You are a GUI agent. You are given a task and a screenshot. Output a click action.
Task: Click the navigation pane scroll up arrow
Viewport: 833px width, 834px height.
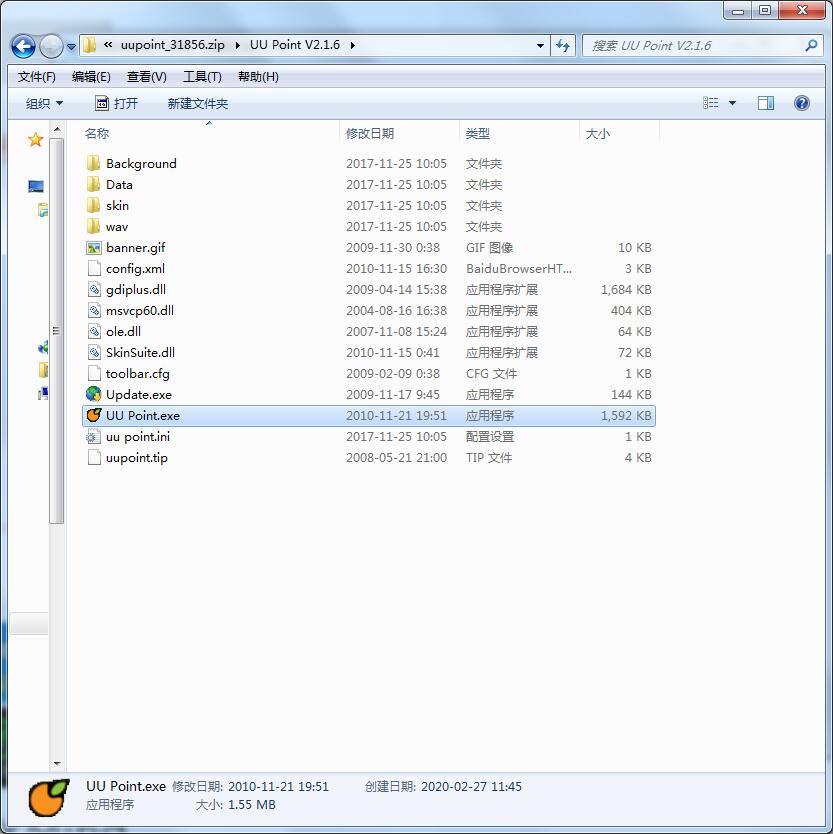(57, 129)
